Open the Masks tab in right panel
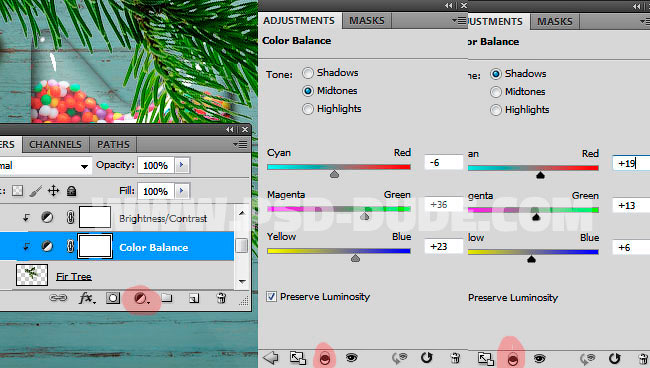 pyautogui.click(x=555, y=21)
